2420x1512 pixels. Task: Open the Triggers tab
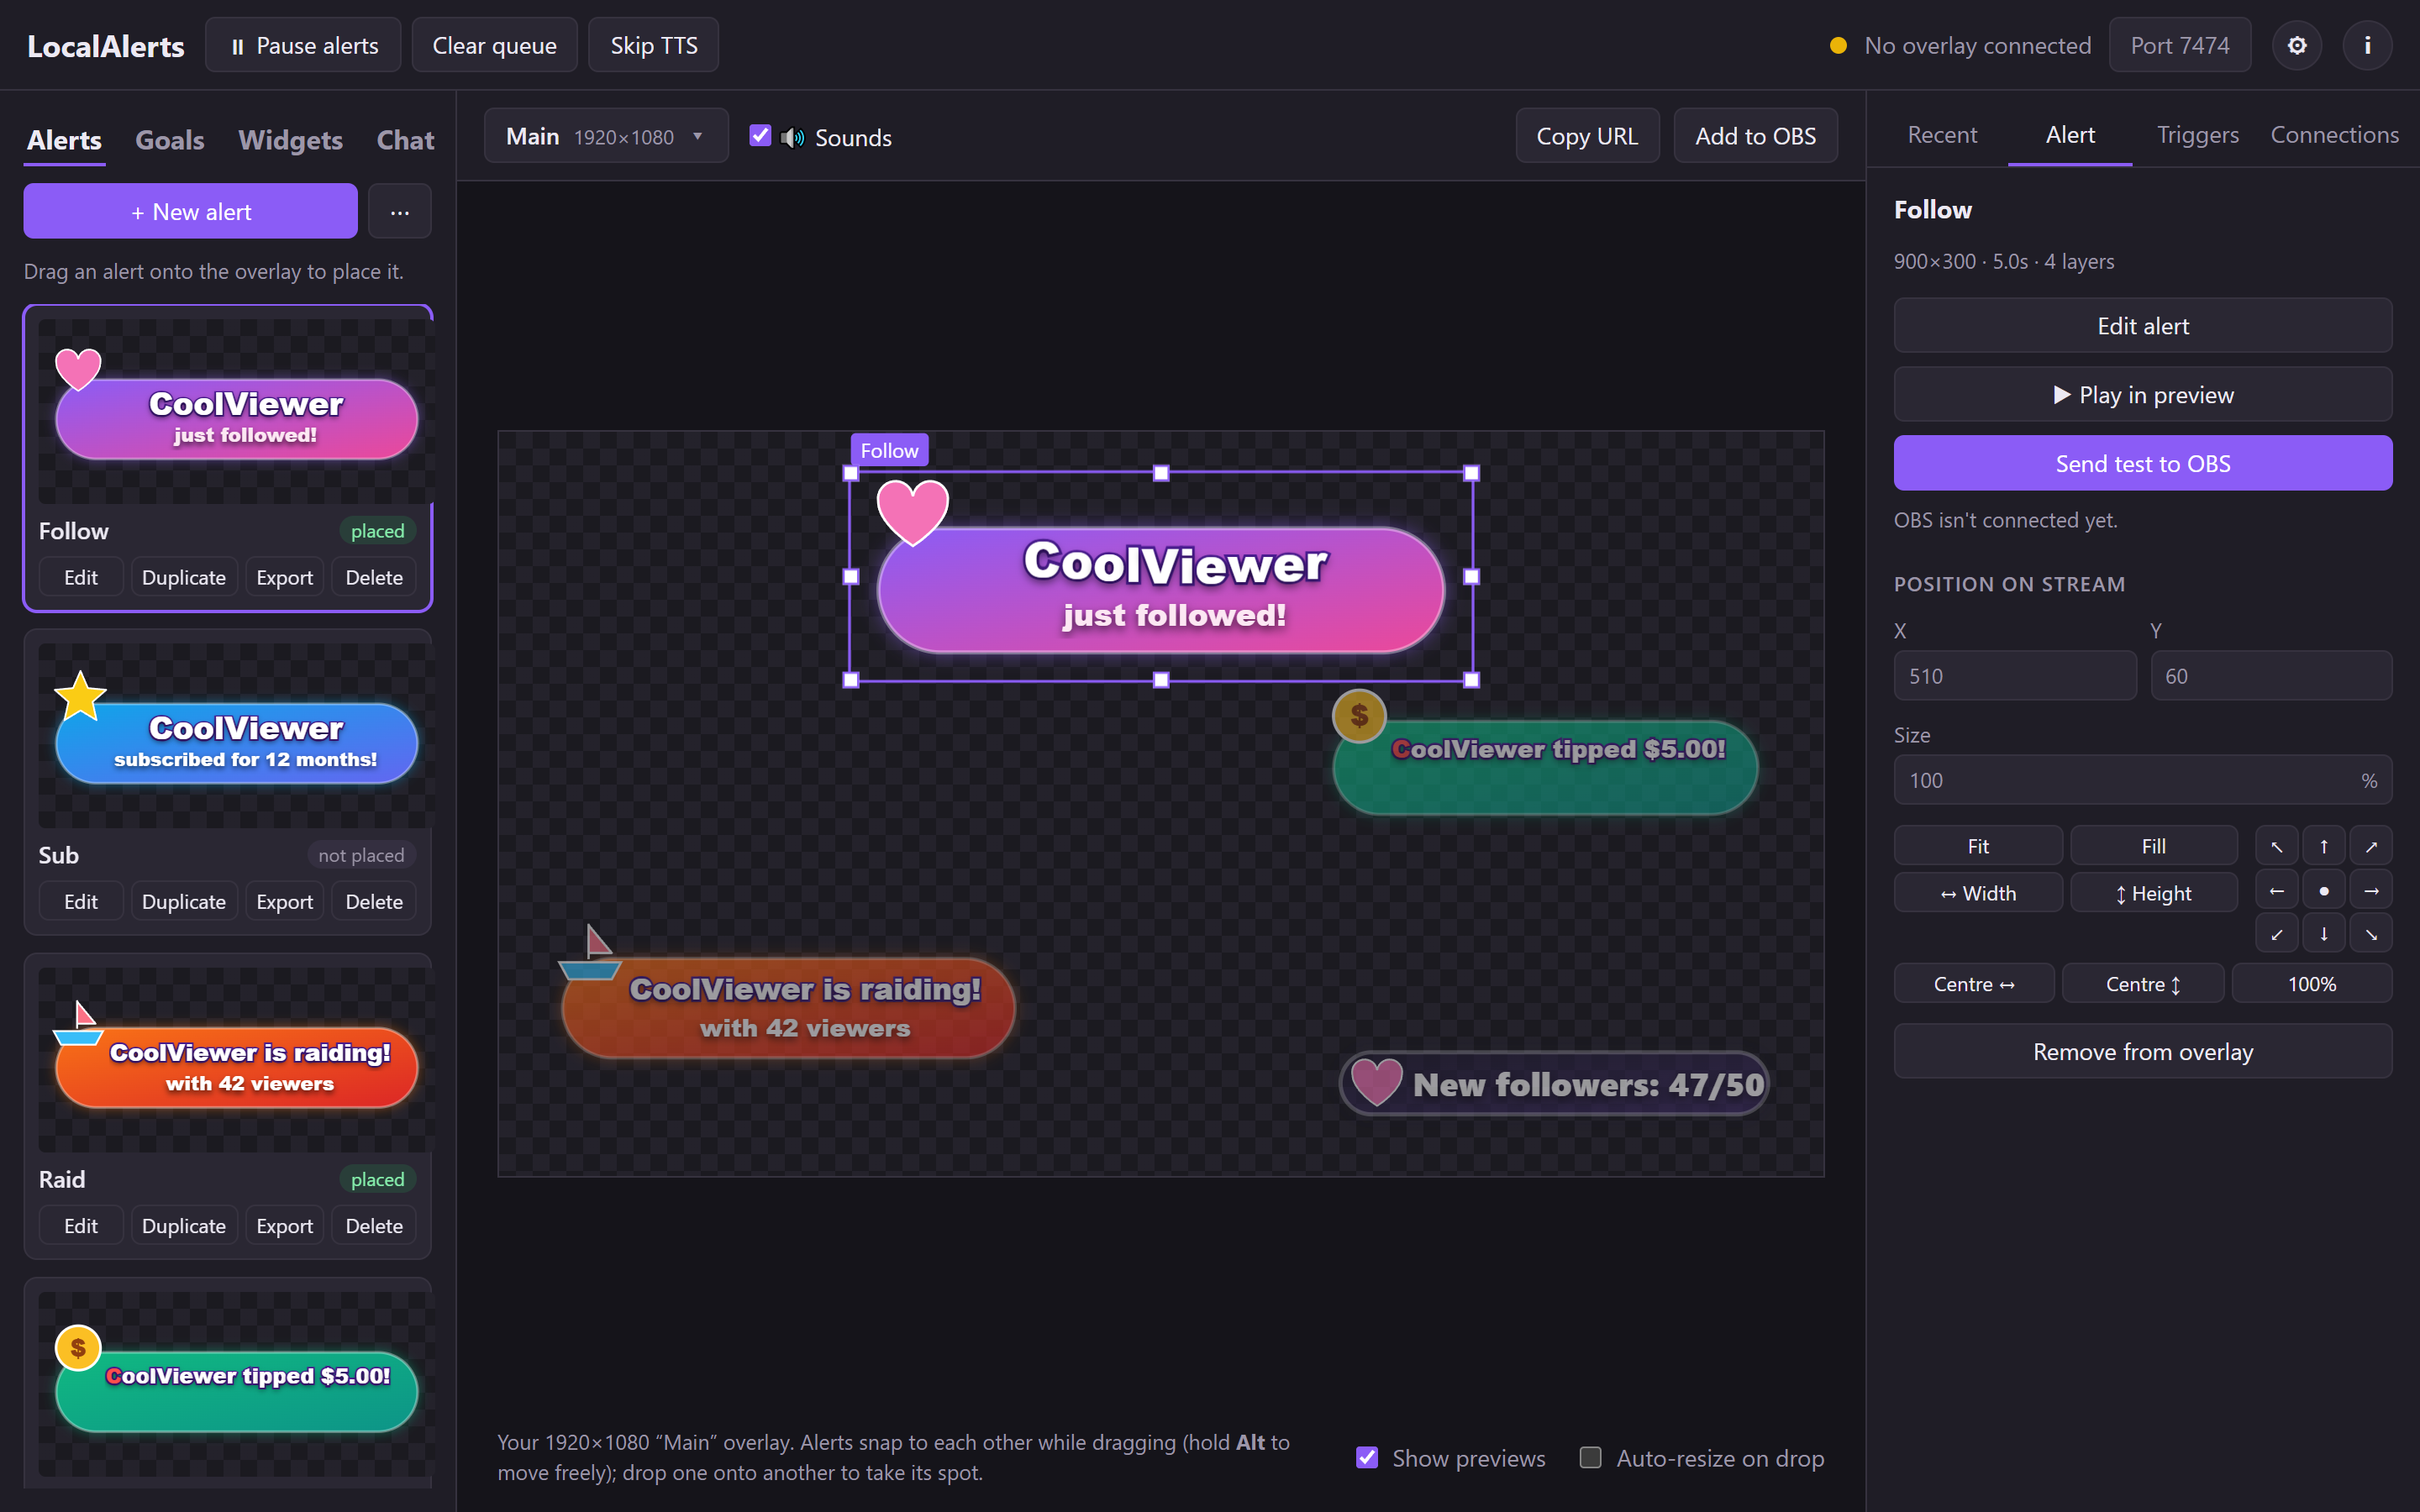pos(2197,135)
